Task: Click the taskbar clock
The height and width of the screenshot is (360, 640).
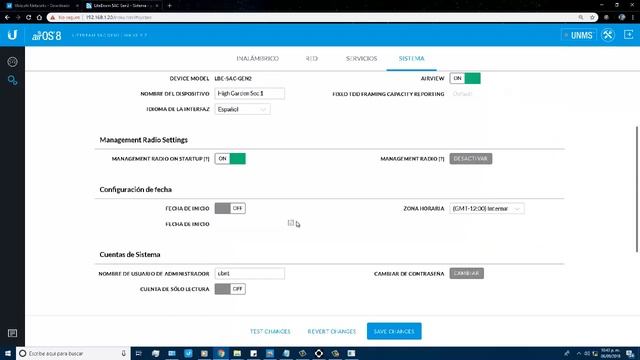Action: pyautogui.click(x=611, y=353)
